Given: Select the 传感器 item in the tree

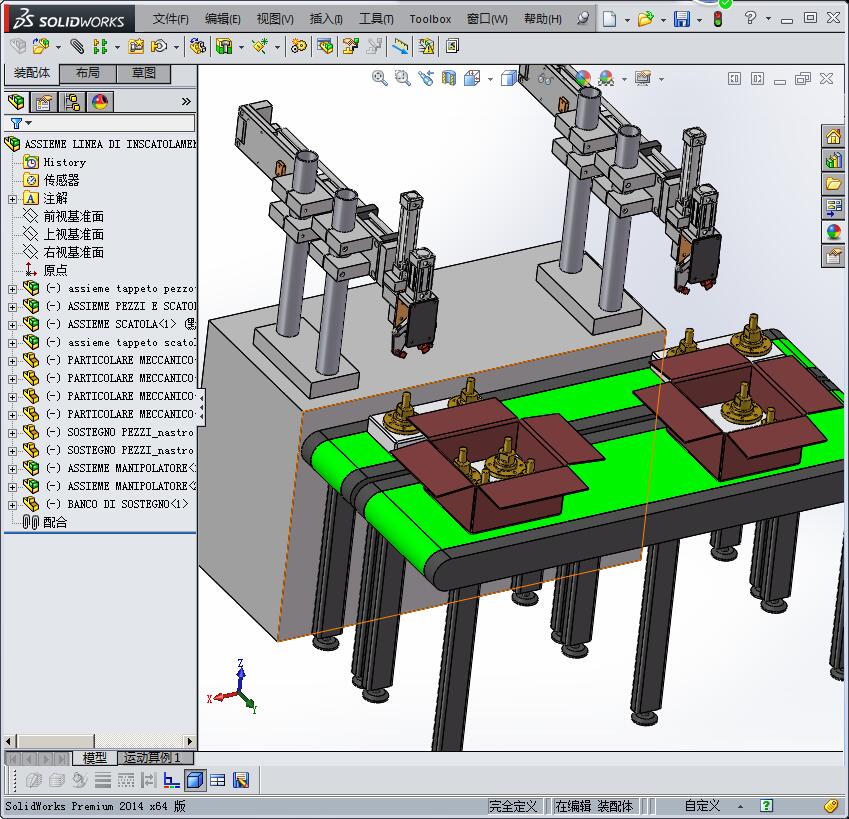Looking at the screenshot, I should 61,180.
